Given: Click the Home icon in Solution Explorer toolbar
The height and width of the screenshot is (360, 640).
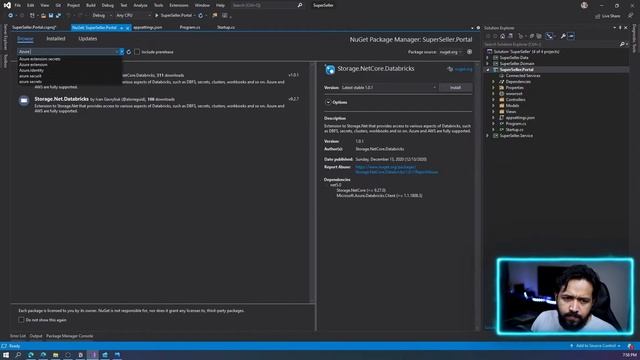Looking at the screenshot, I should (x=502, y=36).
